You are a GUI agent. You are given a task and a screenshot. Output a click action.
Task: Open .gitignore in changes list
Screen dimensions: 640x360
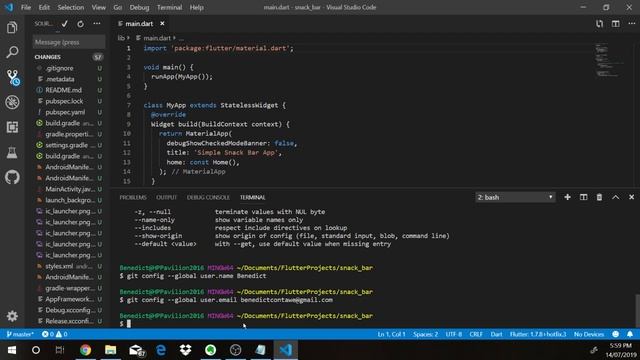coord(68,68)
